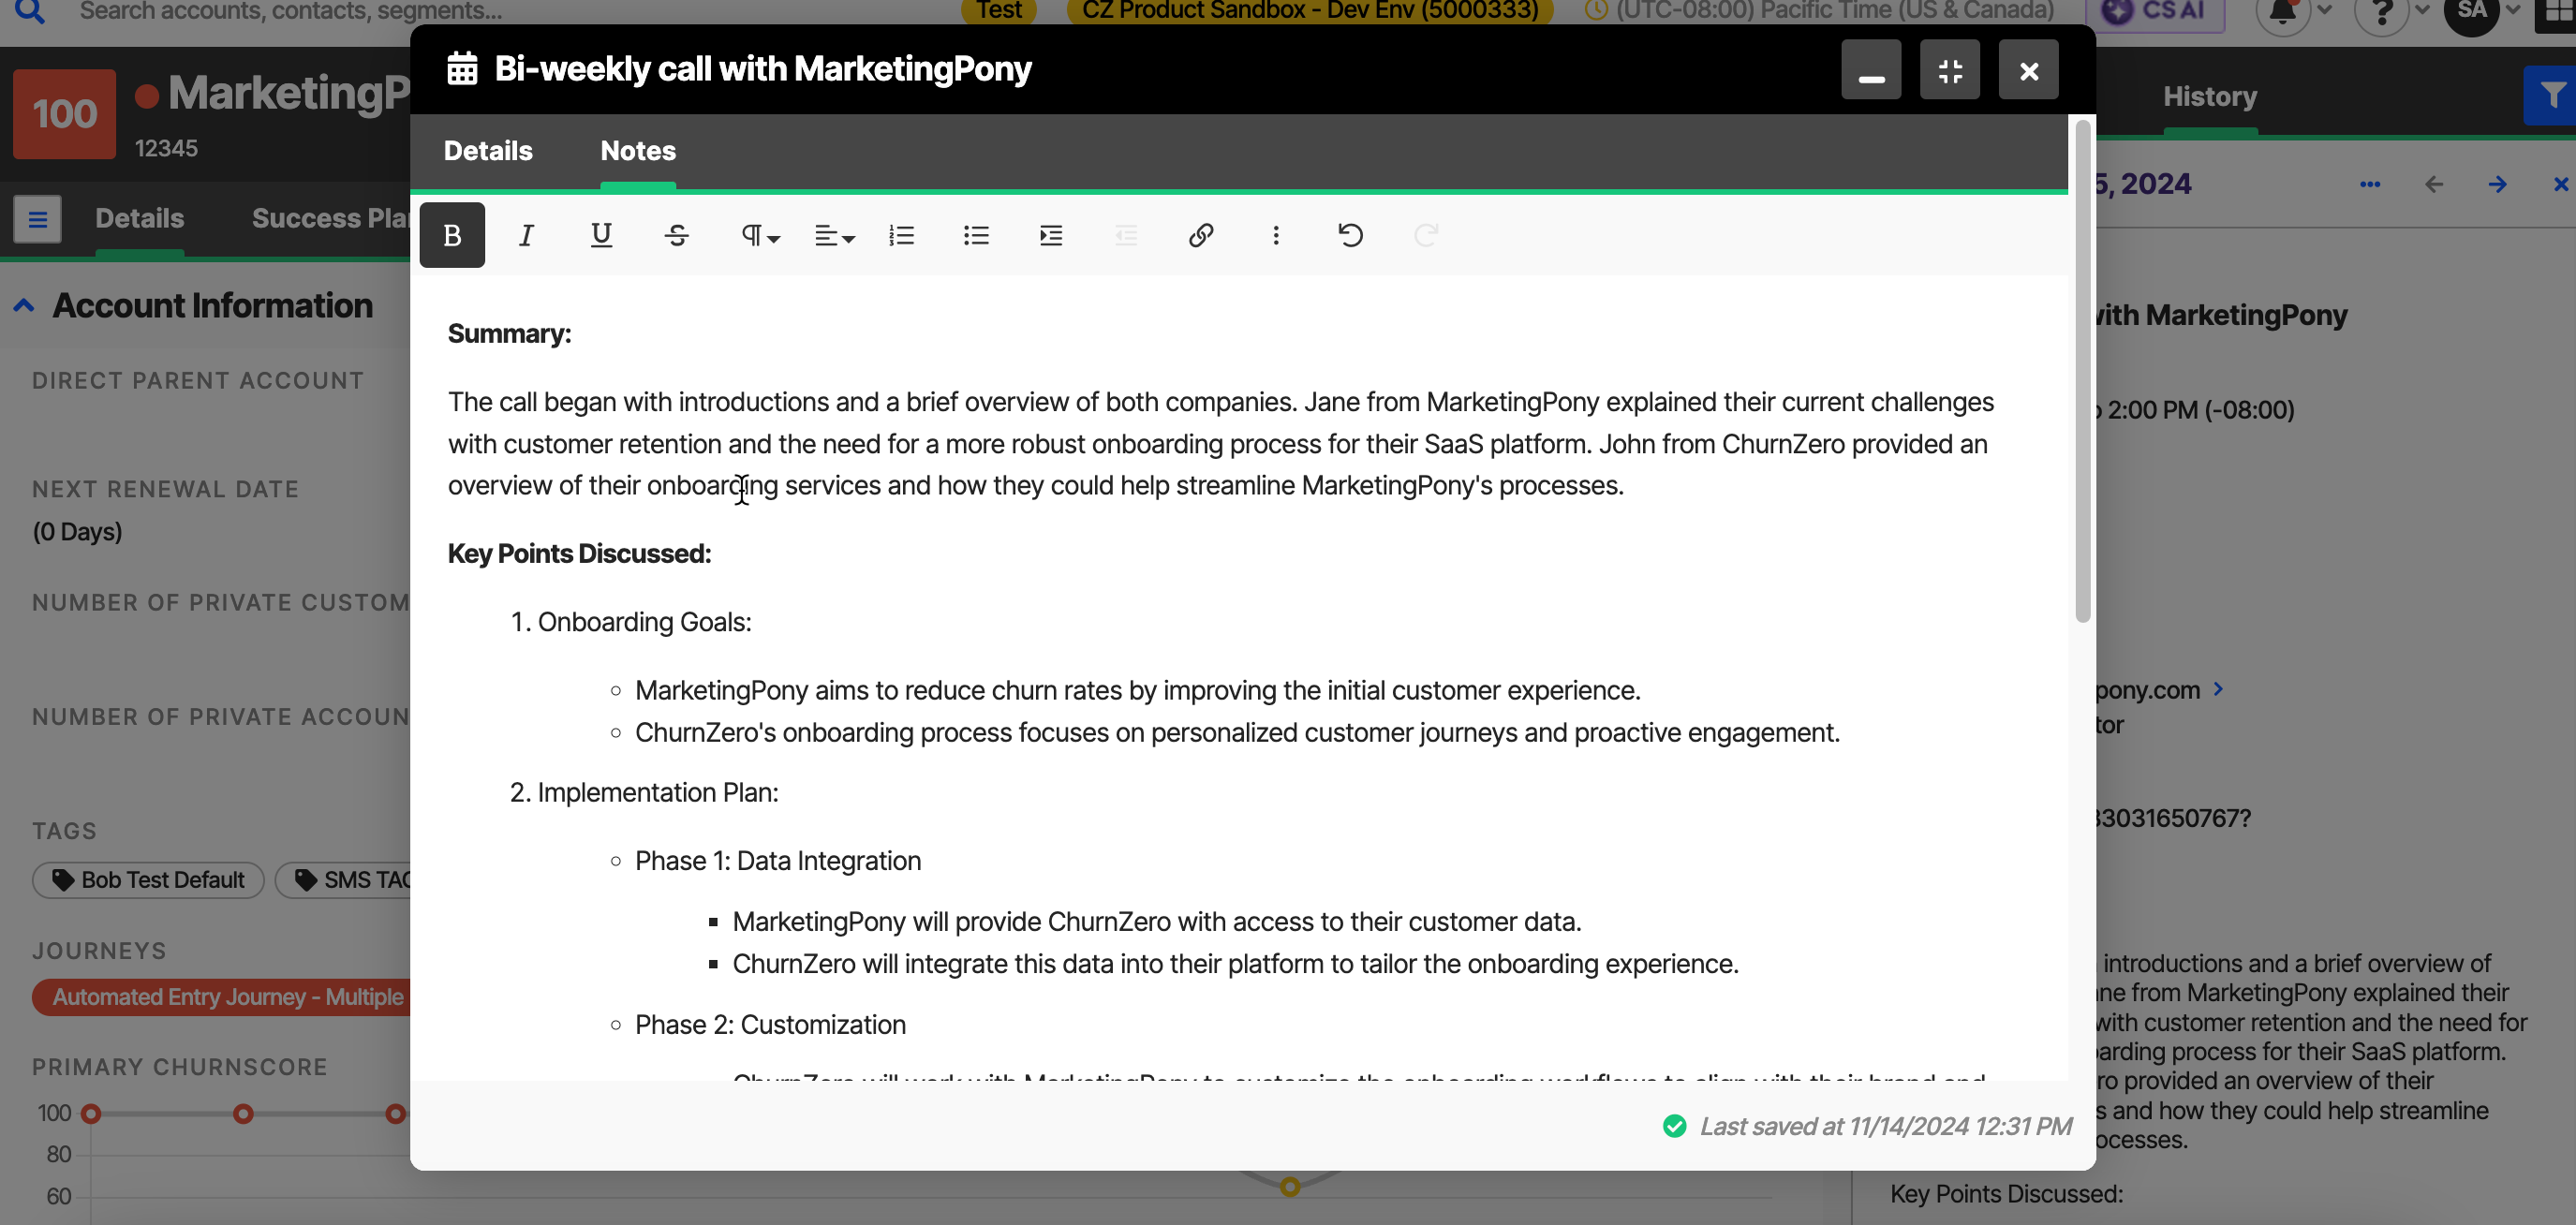Image resolution: width=2576 pixels, height=1225 pixels.
Task: Select the Notes tab
Action: (638, 151)
